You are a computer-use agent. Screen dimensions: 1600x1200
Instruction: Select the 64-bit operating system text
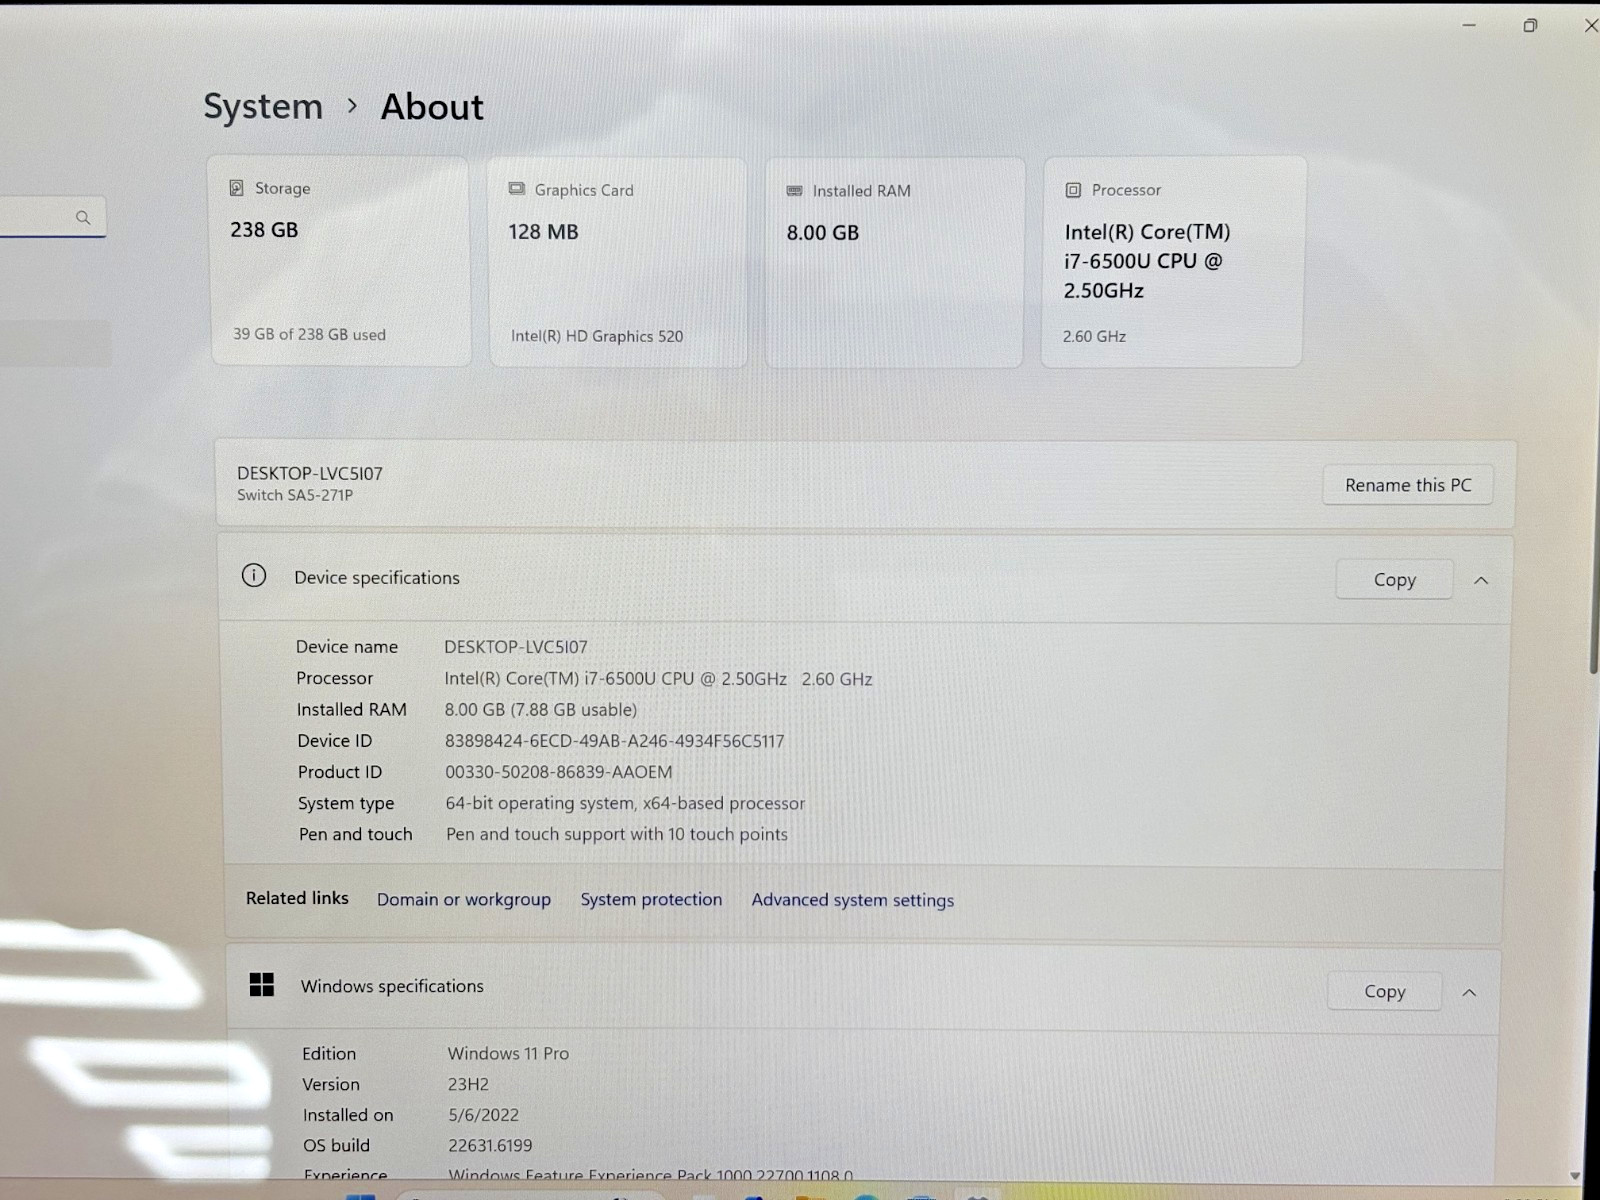625,803
